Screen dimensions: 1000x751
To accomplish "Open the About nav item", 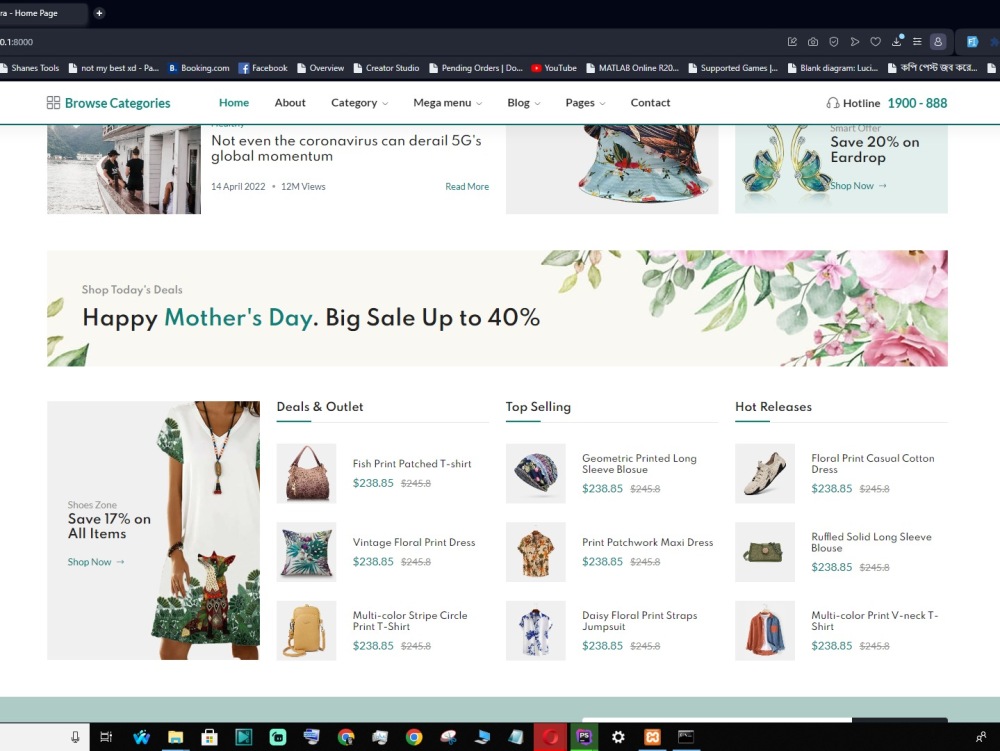I will 290,103.
